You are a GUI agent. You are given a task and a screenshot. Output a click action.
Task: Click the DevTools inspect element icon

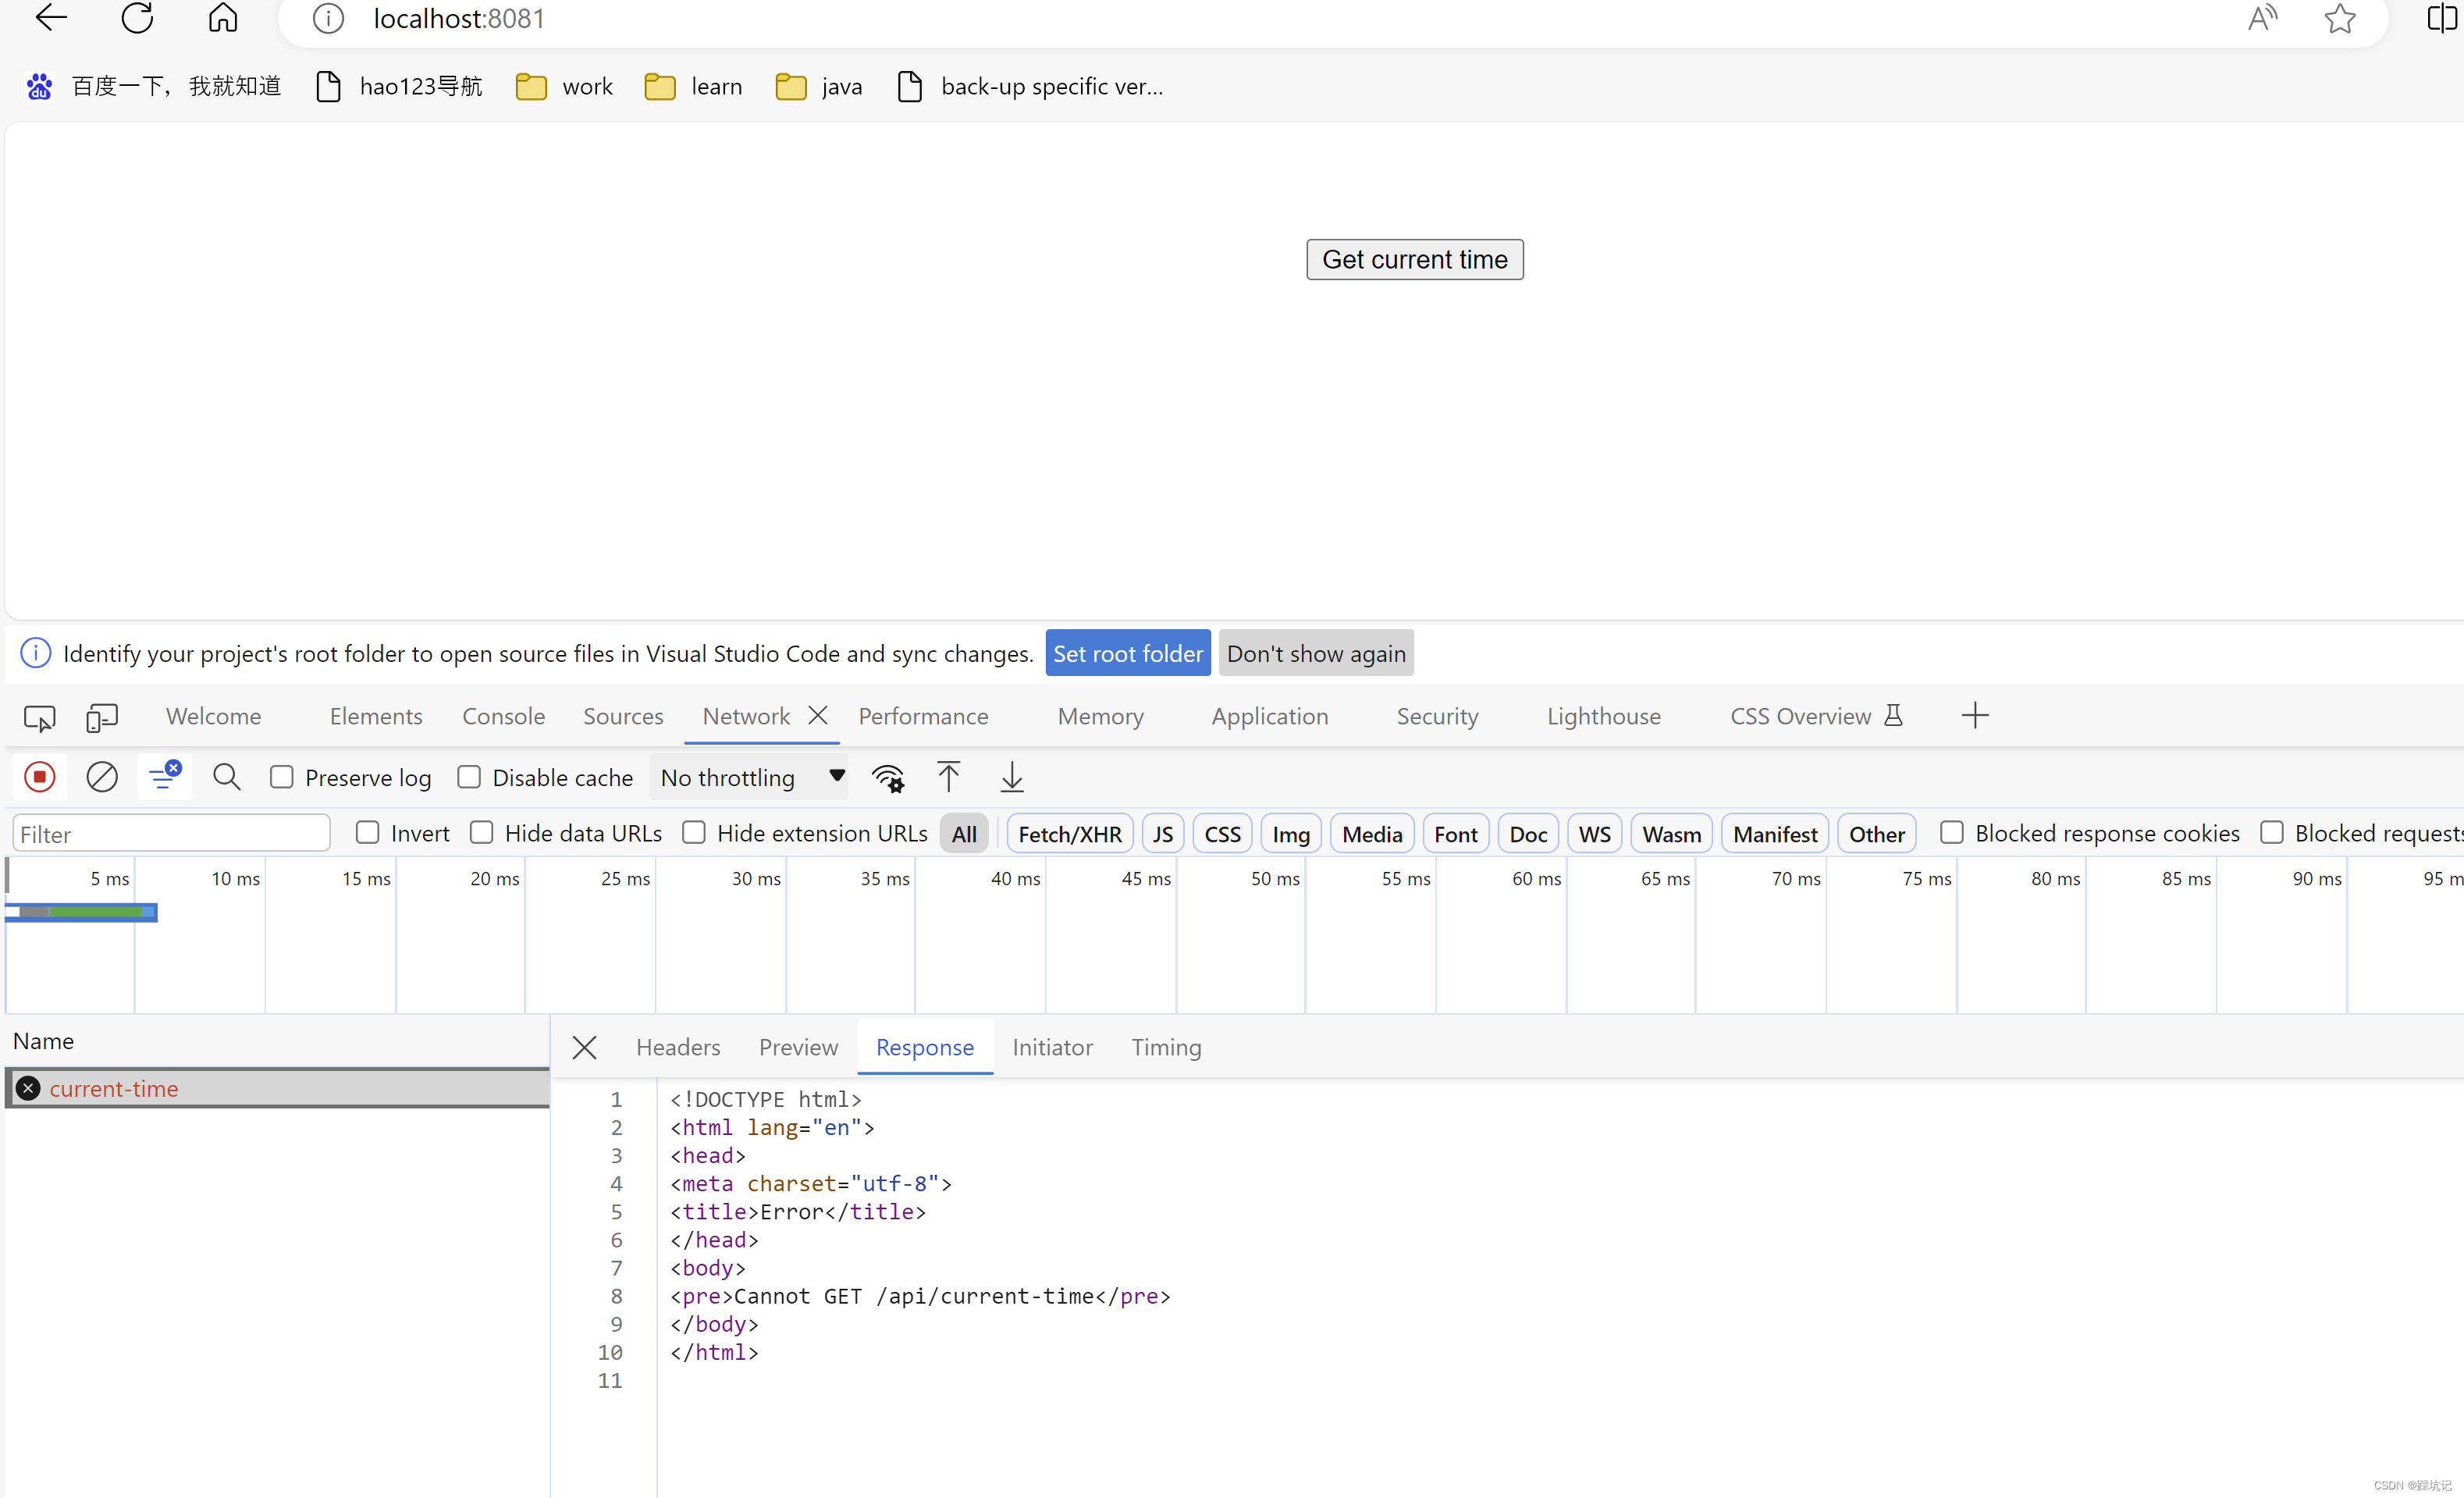click(39, 717)
